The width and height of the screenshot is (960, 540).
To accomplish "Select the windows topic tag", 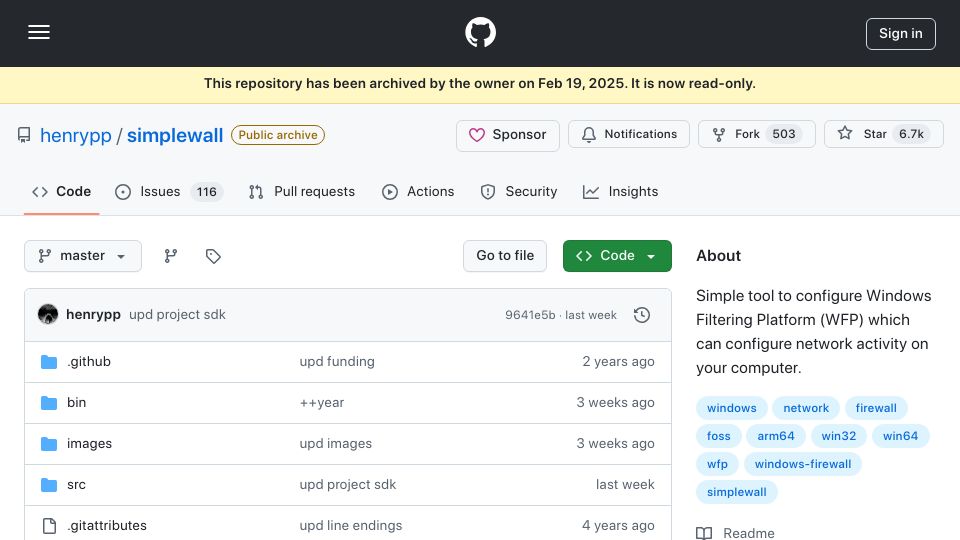I will pyautogui.click(x=732, y=408).
